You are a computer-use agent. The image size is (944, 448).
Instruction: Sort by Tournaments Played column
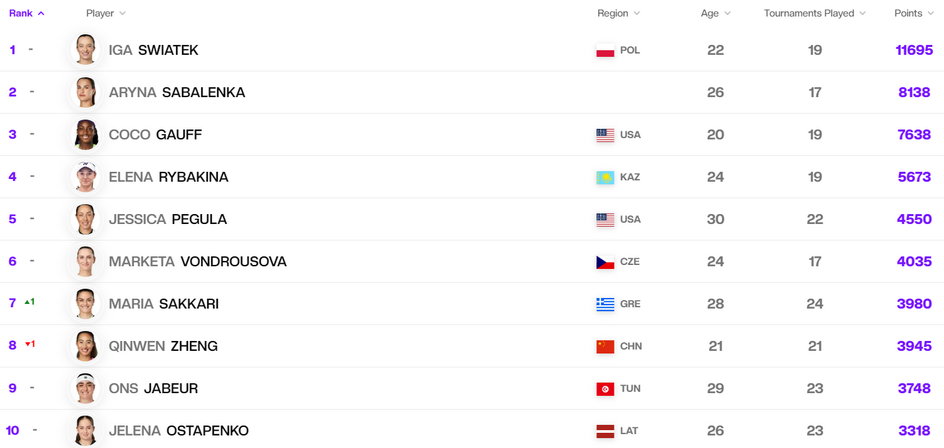tap(815, 13)
